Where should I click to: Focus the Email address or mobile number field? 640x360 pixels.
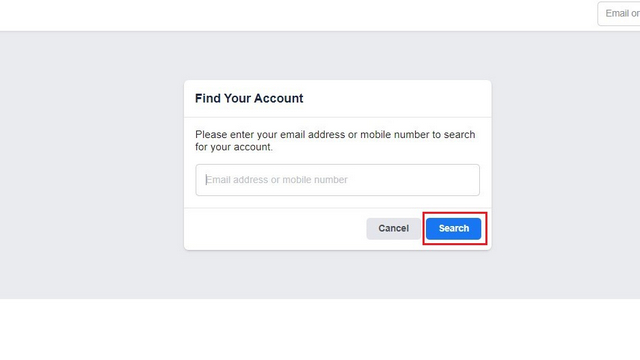tap(338, 180)
